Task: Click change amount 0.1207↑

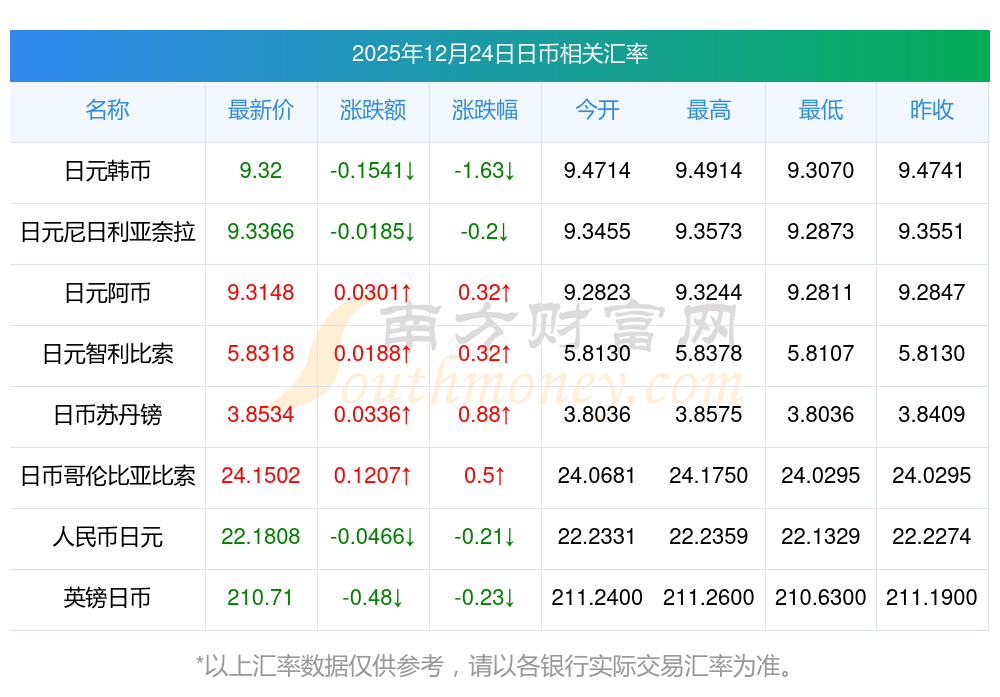Action: (372, 476)
